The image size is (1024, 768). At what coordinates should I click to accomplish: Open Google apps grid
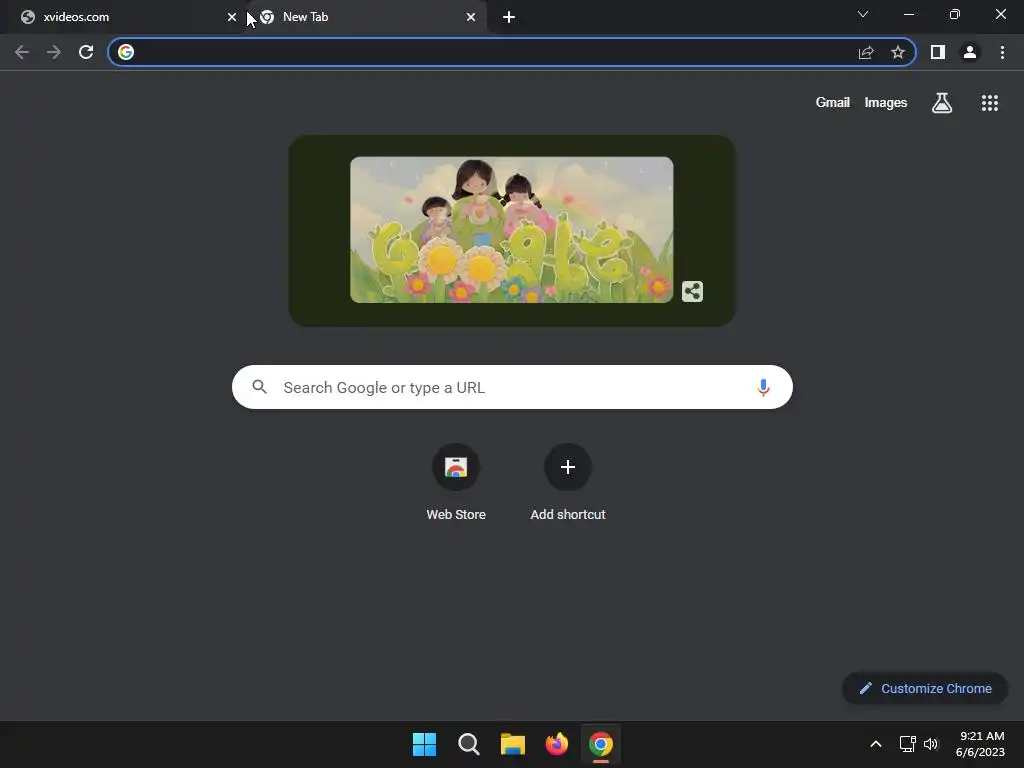click(990, 103)
